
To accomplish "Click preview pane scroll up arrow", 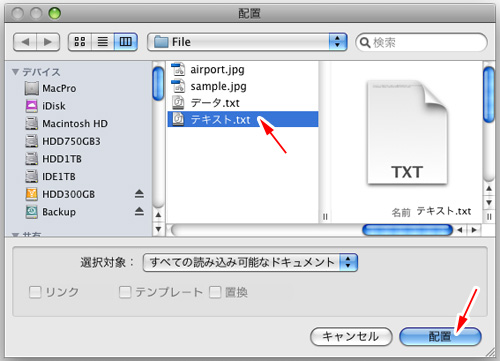I will (x=489, y=189).
